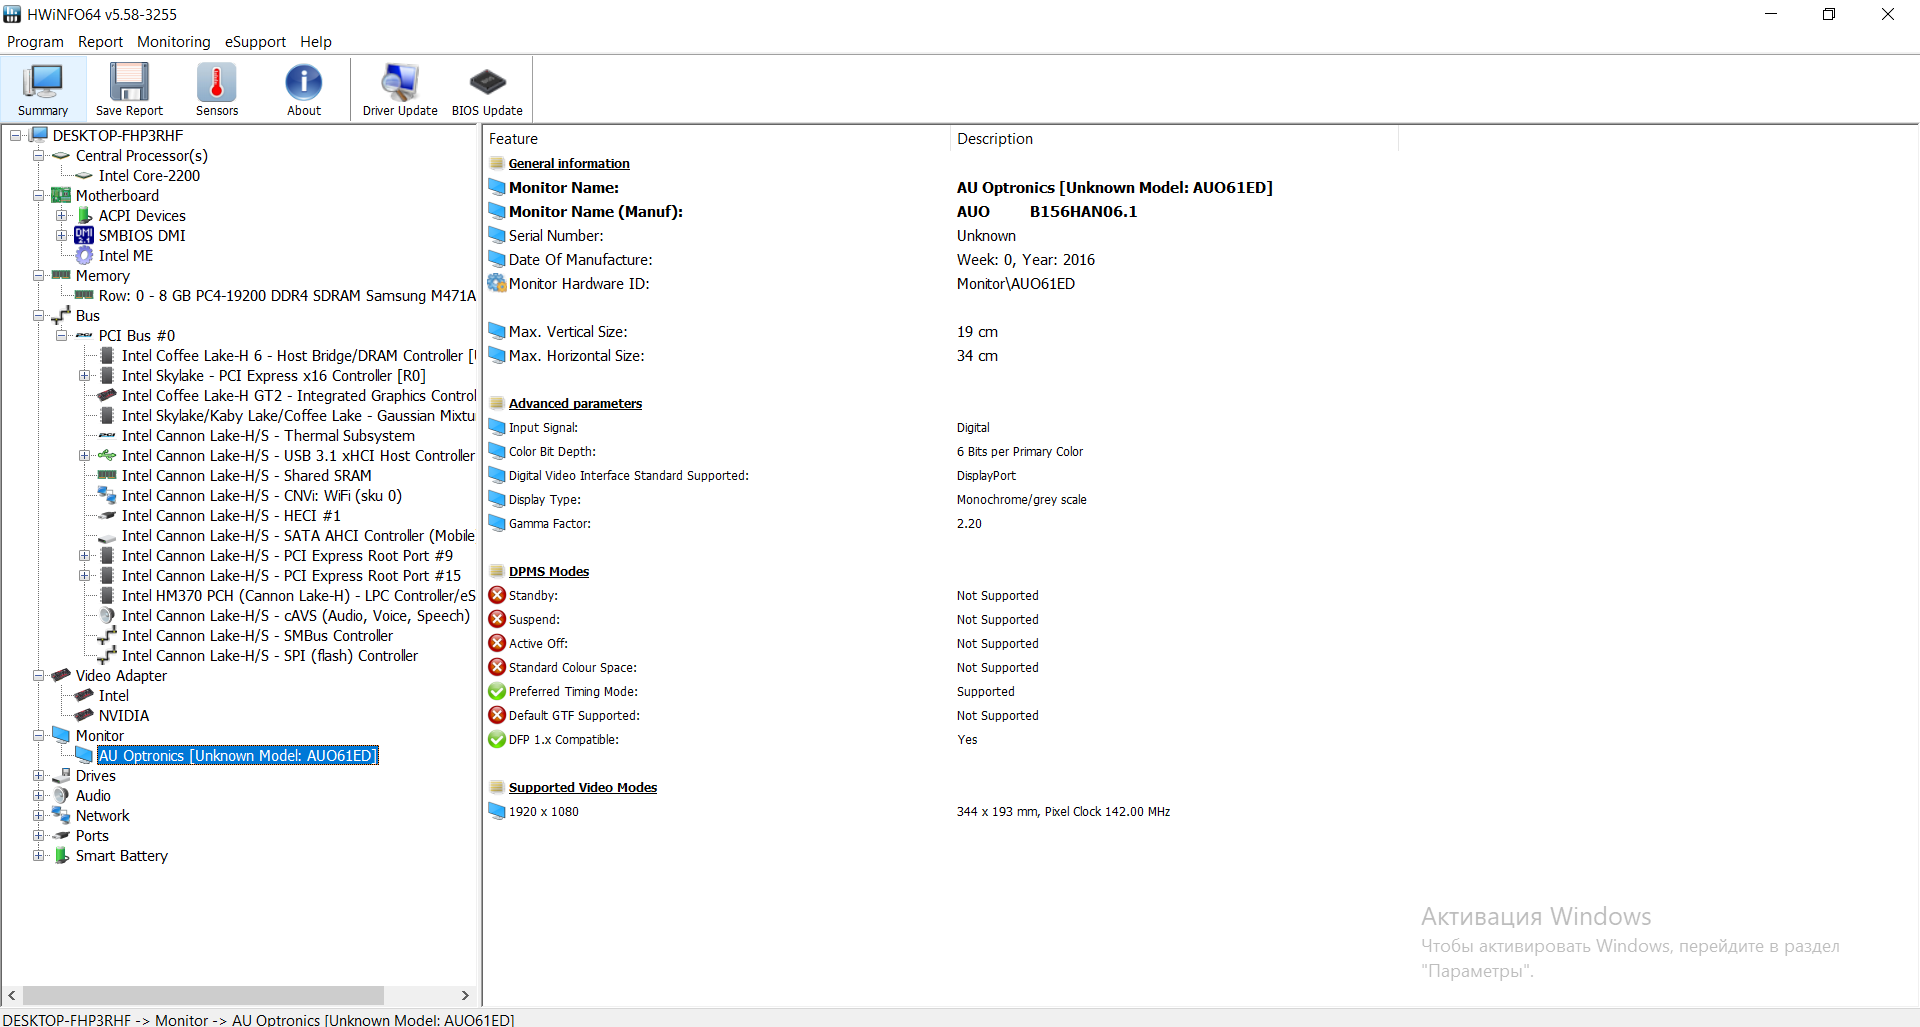Collapse the Central Processor(s) branch

(x=39, y=156)
